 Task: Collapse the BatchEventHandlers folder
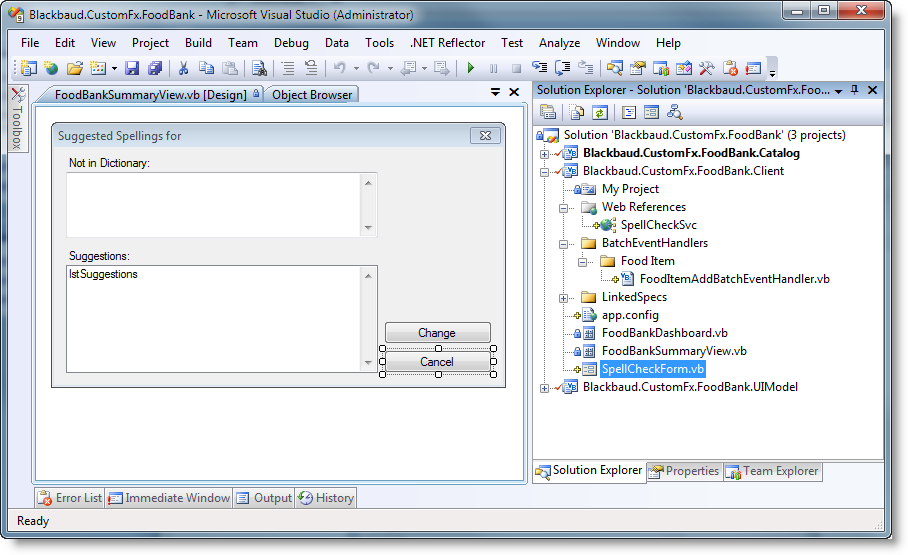pos(563,244)
